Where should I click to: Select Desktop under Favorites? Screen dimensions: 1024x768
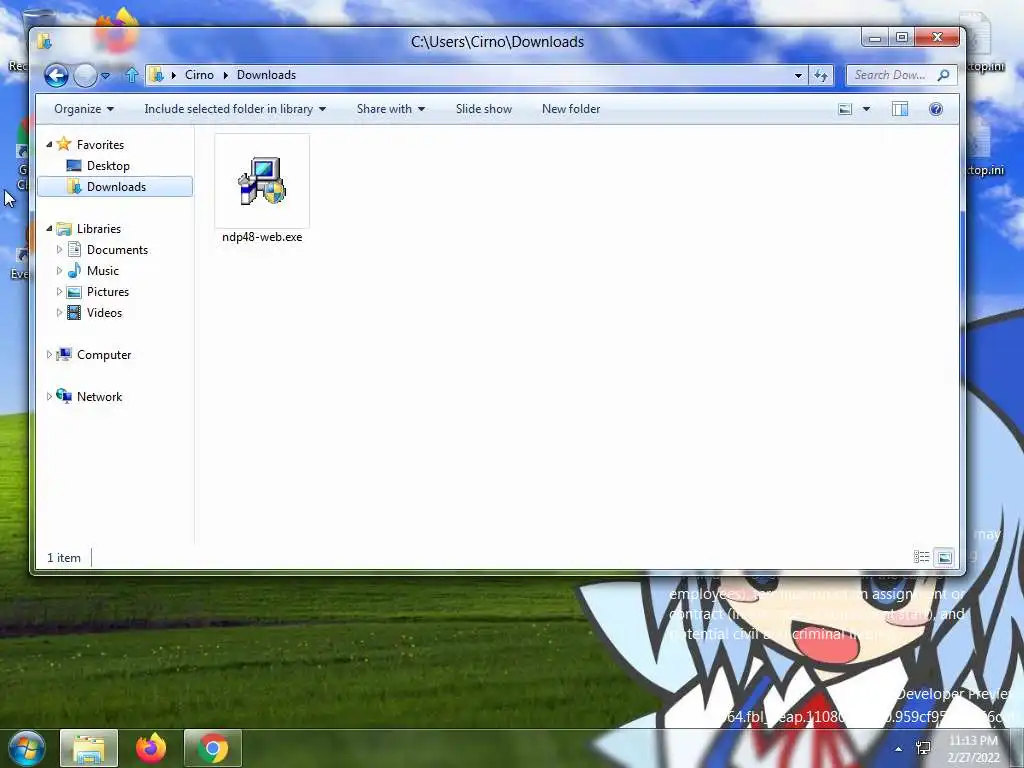point(108,166)
